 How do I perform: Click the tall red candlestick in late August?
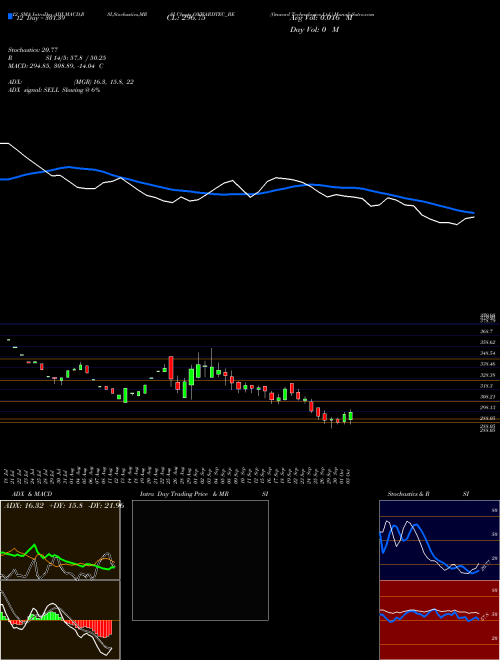pos(171,368)
